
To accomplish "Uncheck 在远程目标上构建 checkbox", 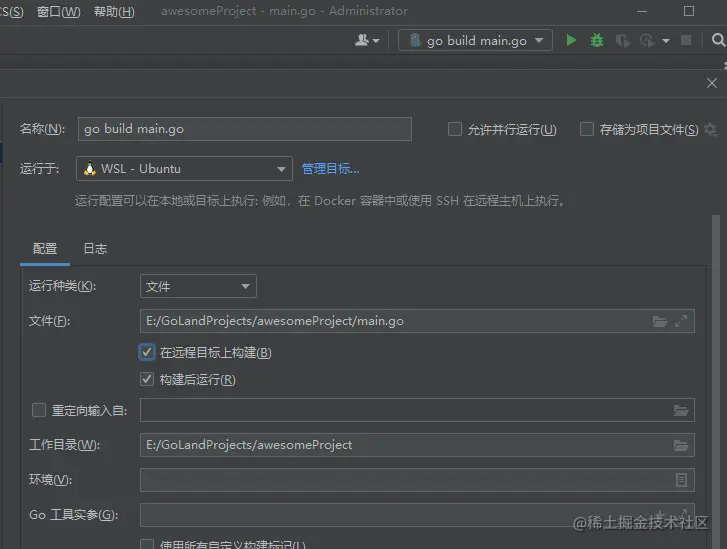I will pyautogui.click(x=147, y=352).
